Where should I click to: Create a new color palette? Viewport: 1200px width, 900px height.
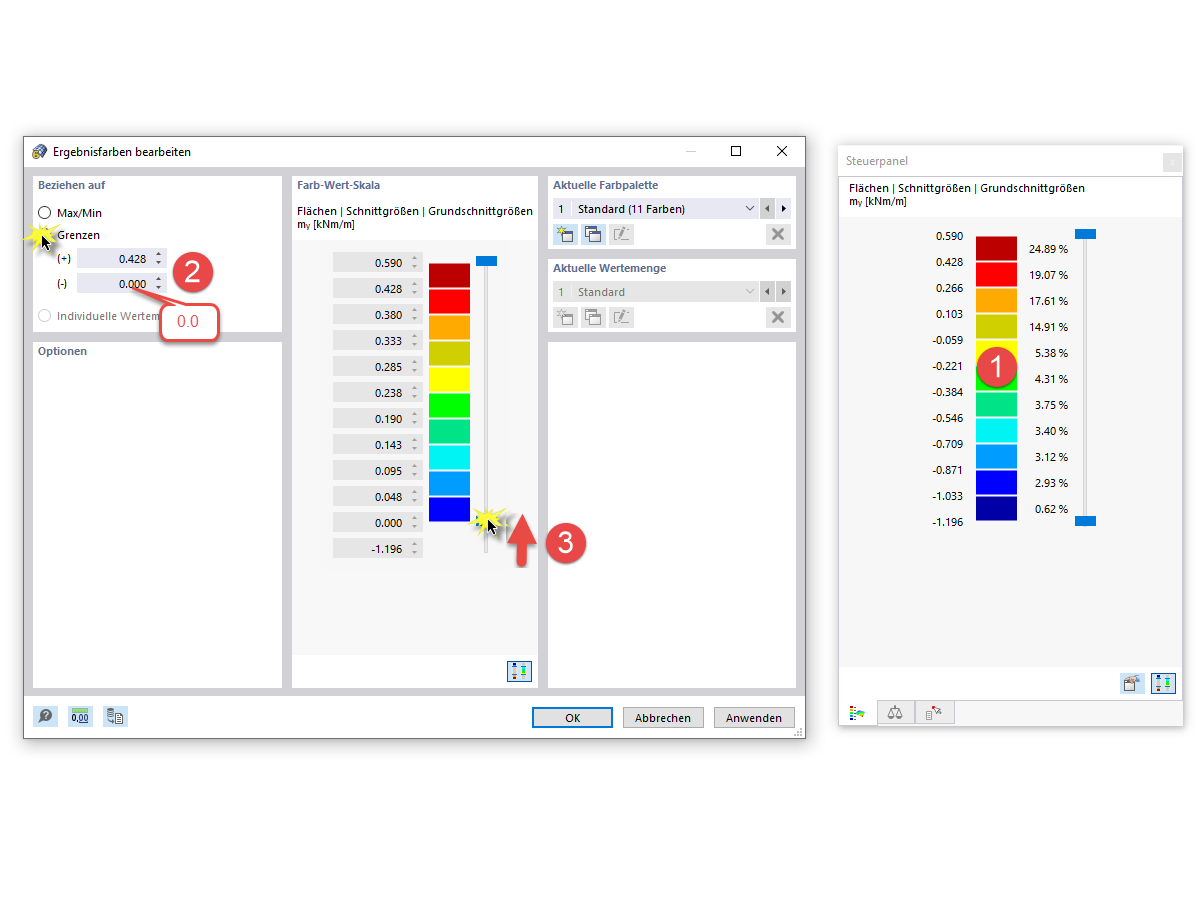pos(565,233)
